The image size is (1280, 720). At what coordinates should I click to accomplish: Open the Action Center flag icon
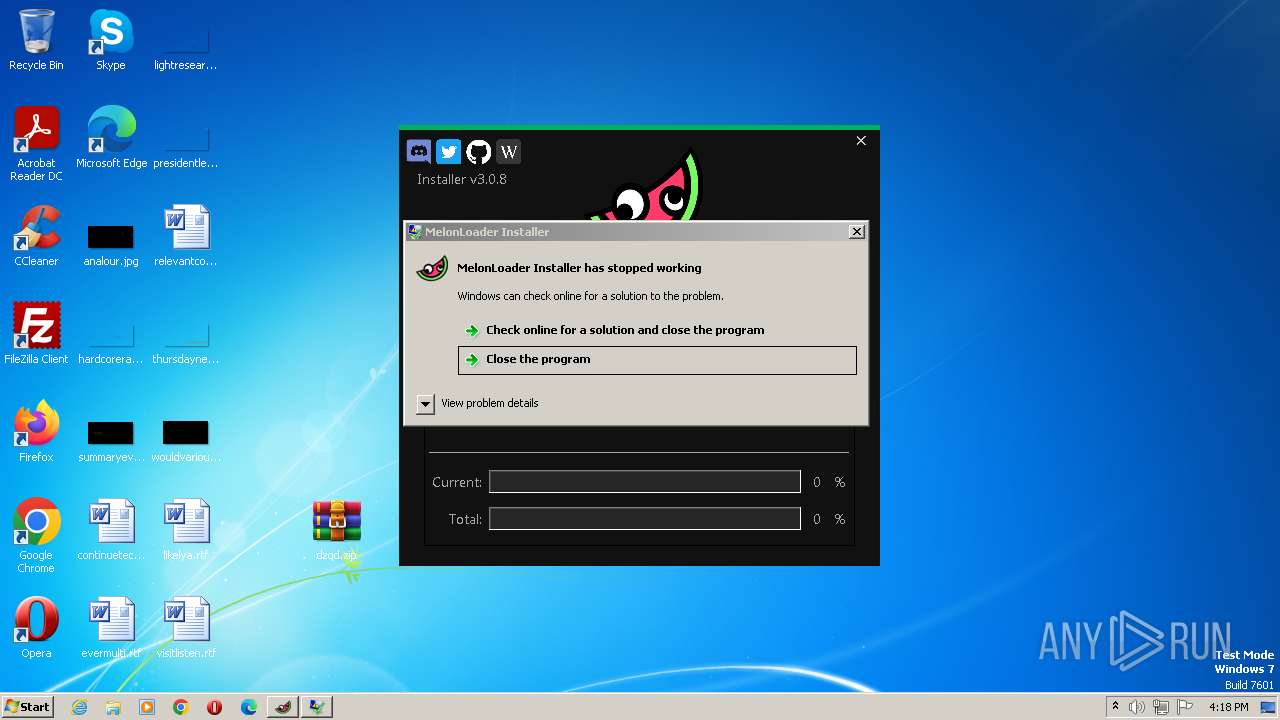click(1185, 707)
